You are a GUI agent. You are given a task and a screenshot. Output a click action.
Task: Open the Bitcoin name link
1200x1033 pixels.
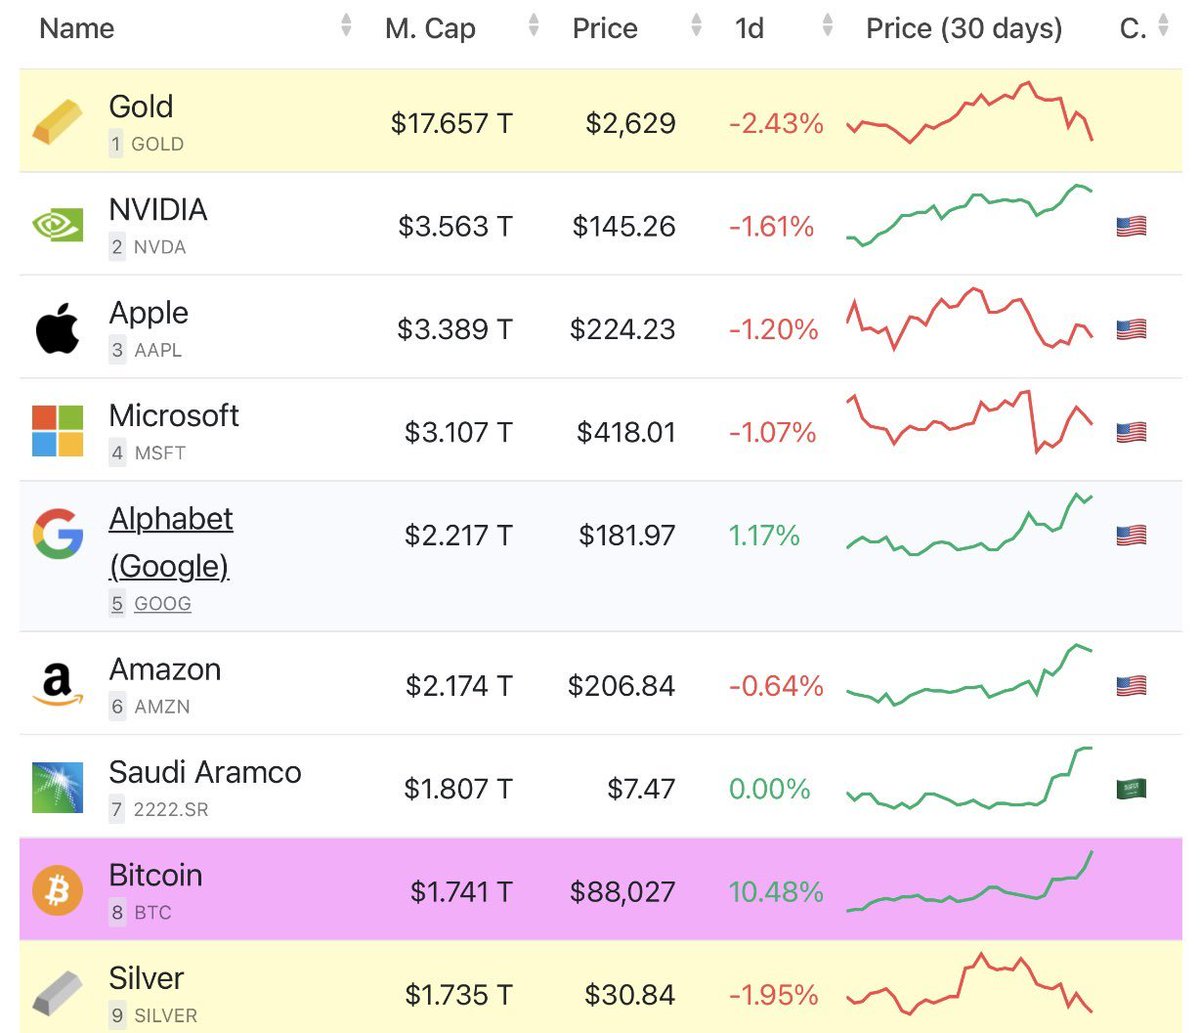156,875
